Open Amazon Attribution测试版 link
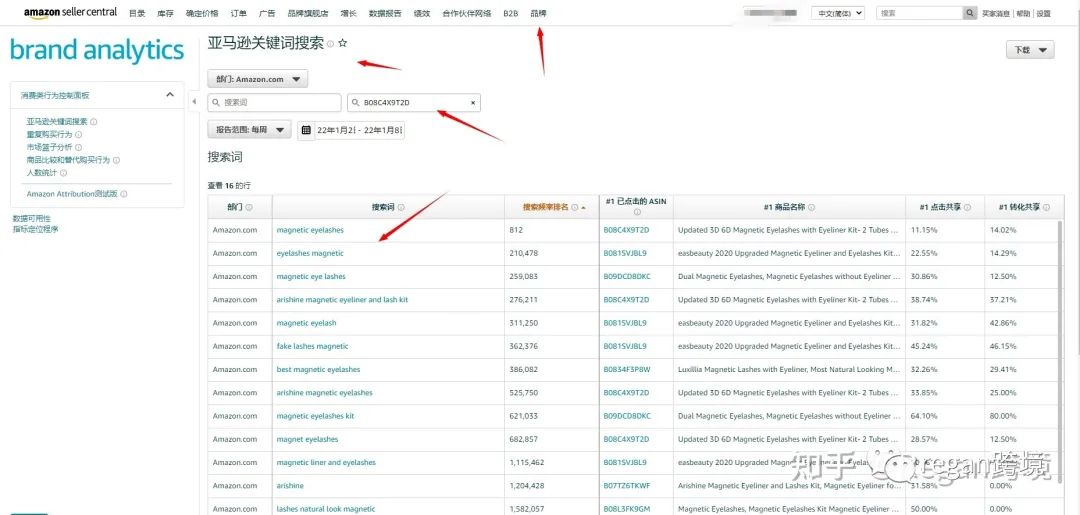1080x515 pixels. point(72,194)
